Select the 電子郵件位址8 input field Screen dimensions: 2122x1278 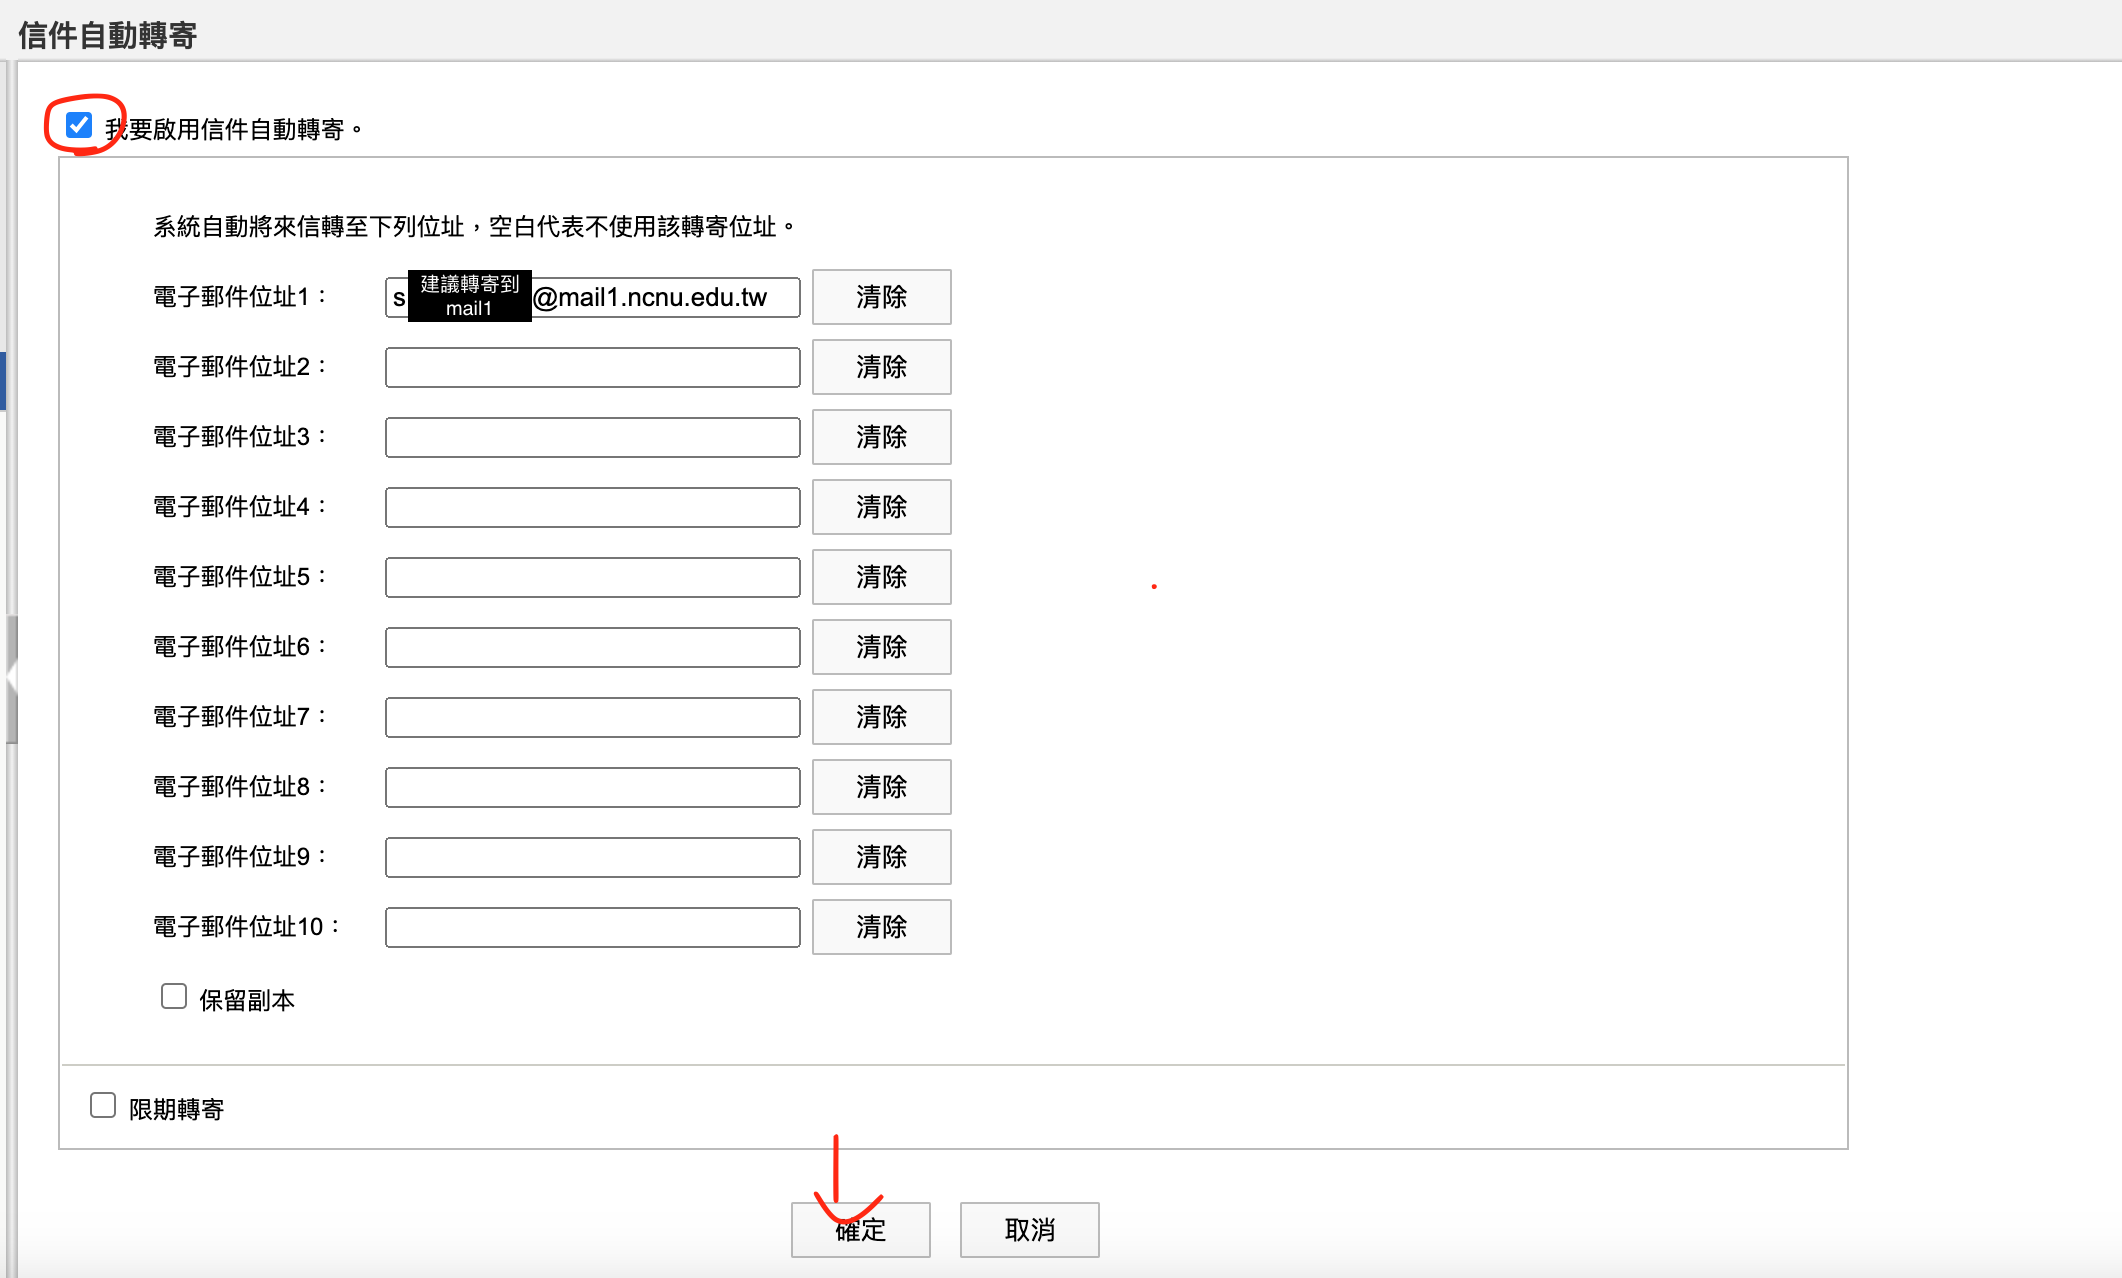point(593,787)
